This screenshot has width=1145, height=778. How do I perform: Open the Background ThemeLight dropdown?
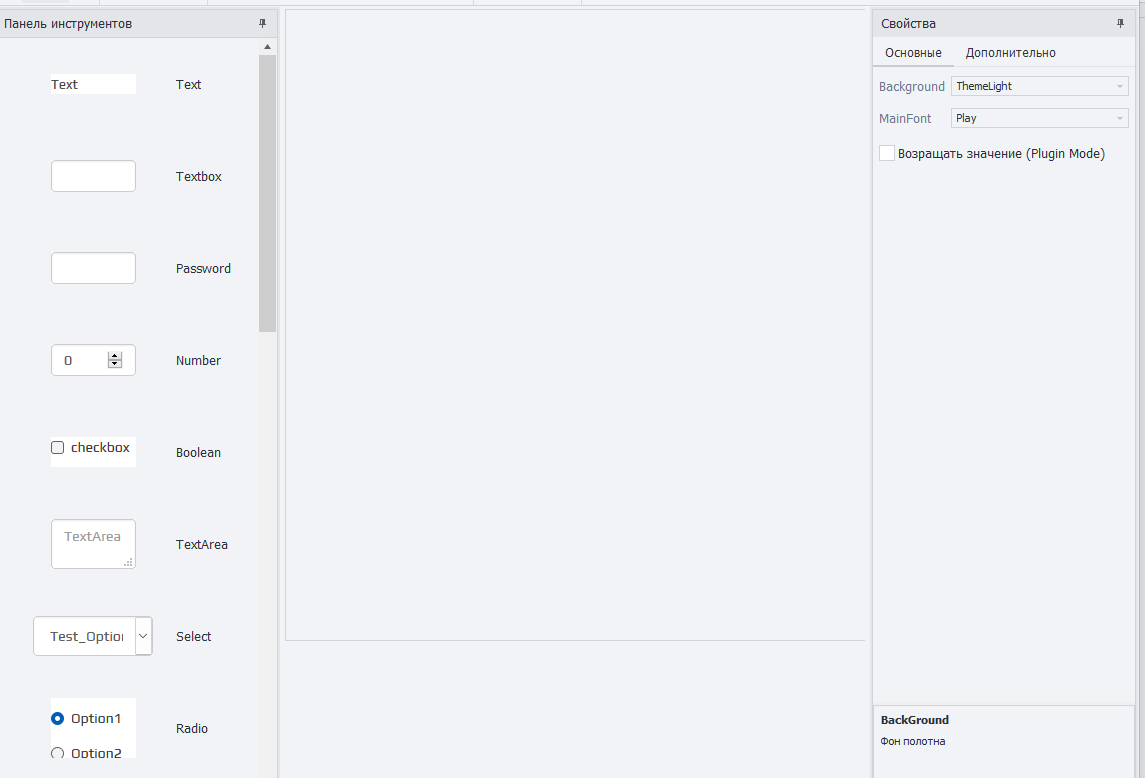click(1040, 86)
